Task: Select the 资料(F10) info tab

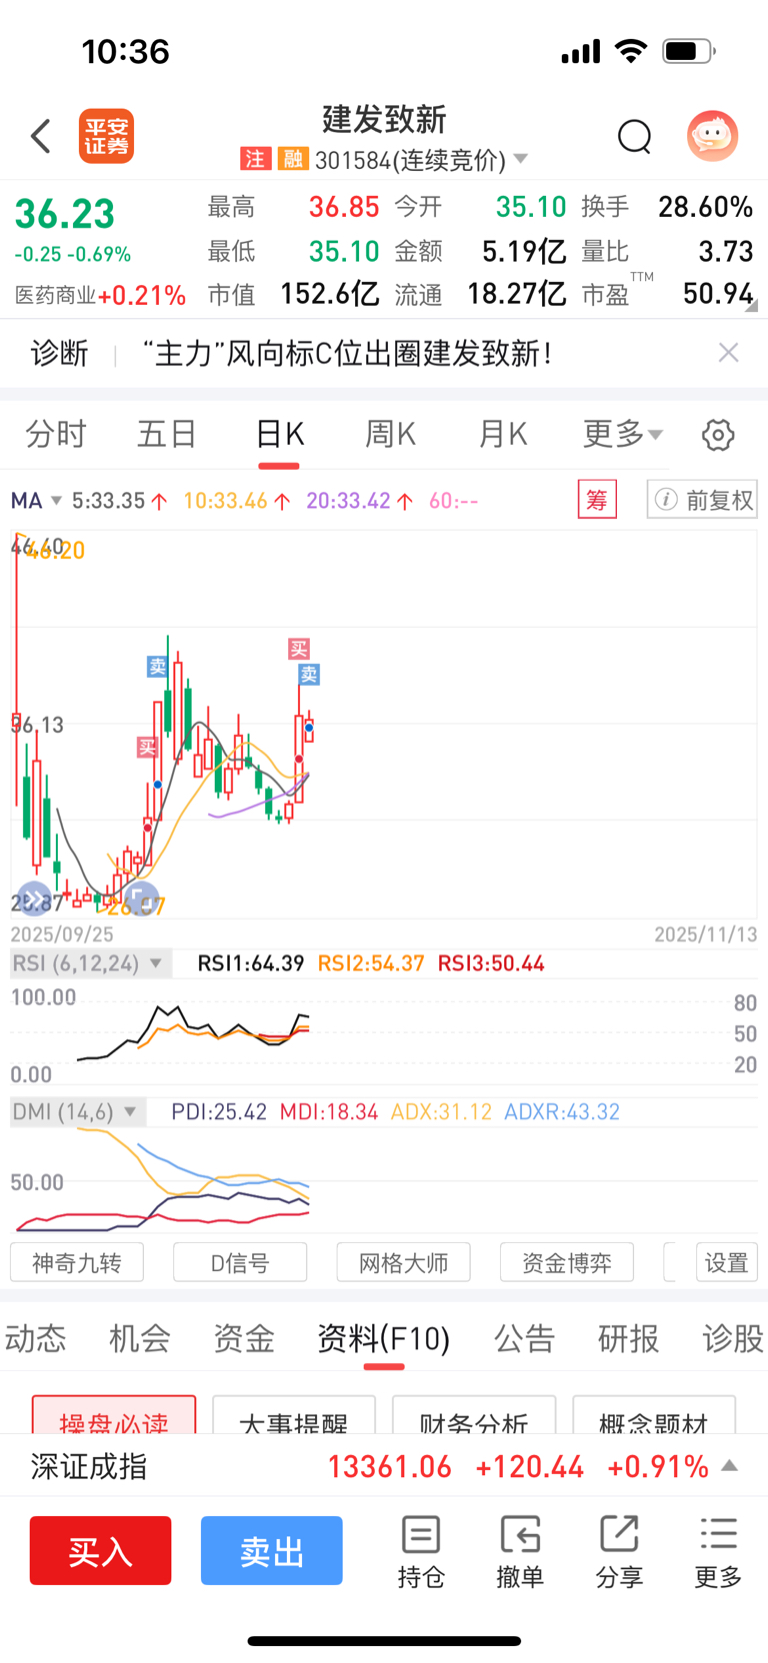Action: click(384, 1338)
